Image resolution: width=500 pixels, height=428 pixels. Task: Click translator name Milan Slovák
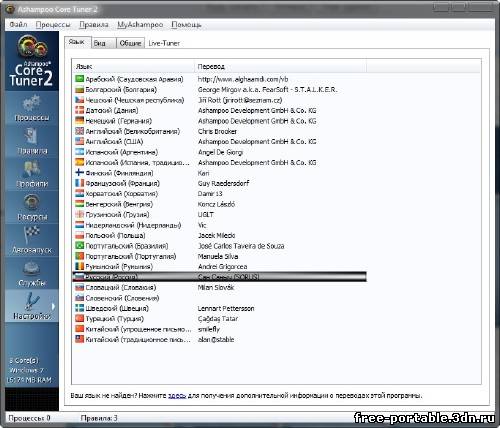pos(216,287)
